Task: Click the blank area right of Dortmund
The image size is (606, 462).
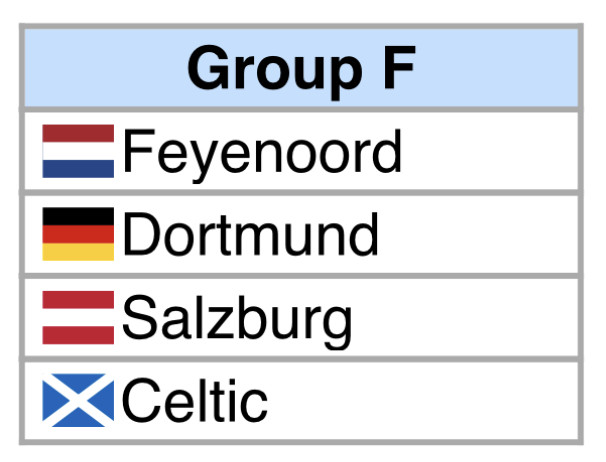Action: click(480, 235)
